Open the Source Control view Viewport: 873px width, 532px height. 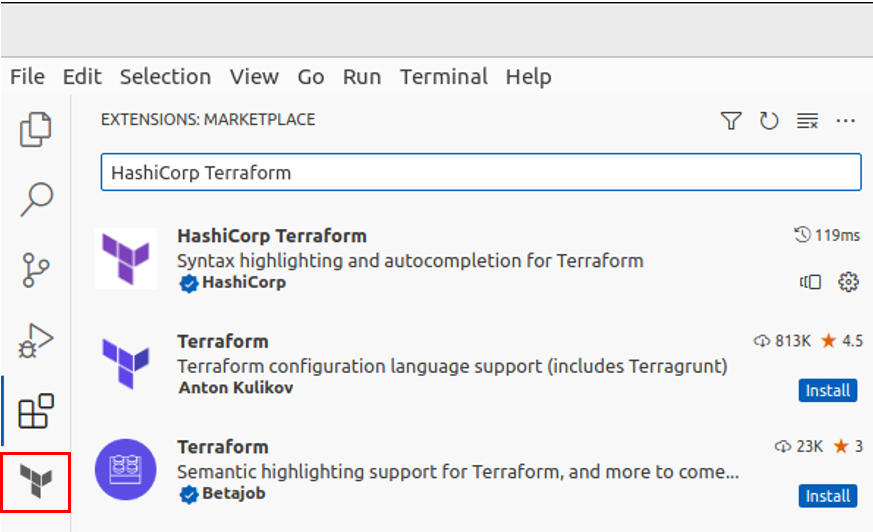(x=36, y=270)
